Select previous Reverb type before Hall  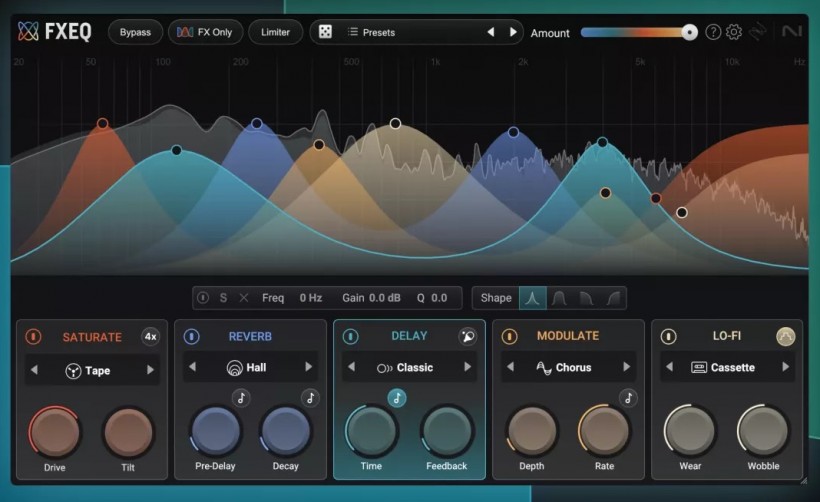192,367
